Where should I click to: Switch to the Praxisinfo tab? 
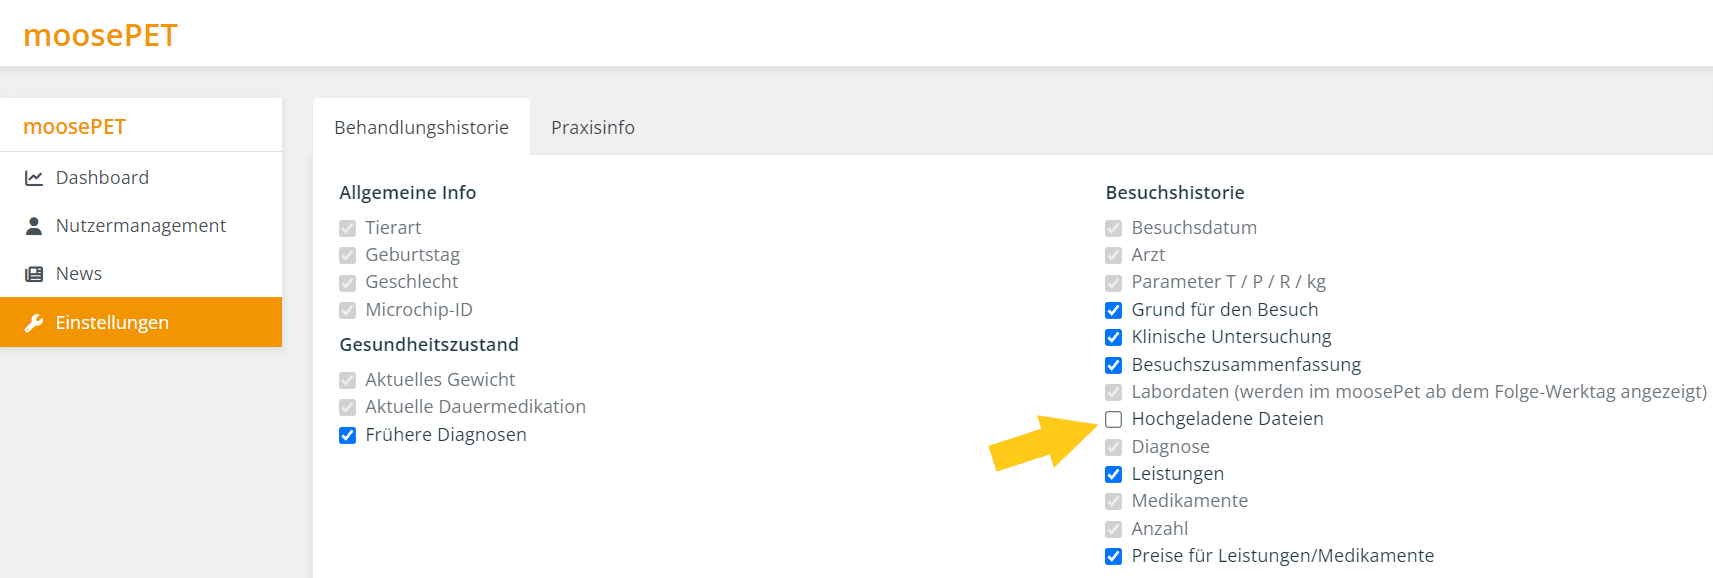click(593, 127)
